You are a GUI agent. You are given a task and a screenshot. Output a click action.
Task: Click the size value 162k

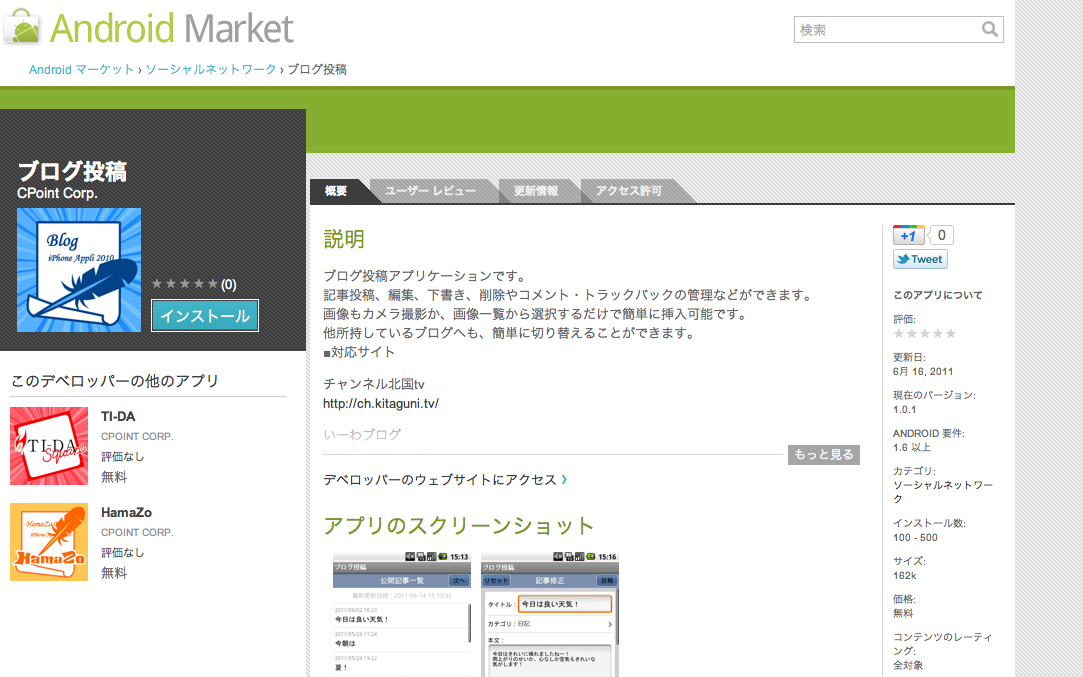pos(904,575)
